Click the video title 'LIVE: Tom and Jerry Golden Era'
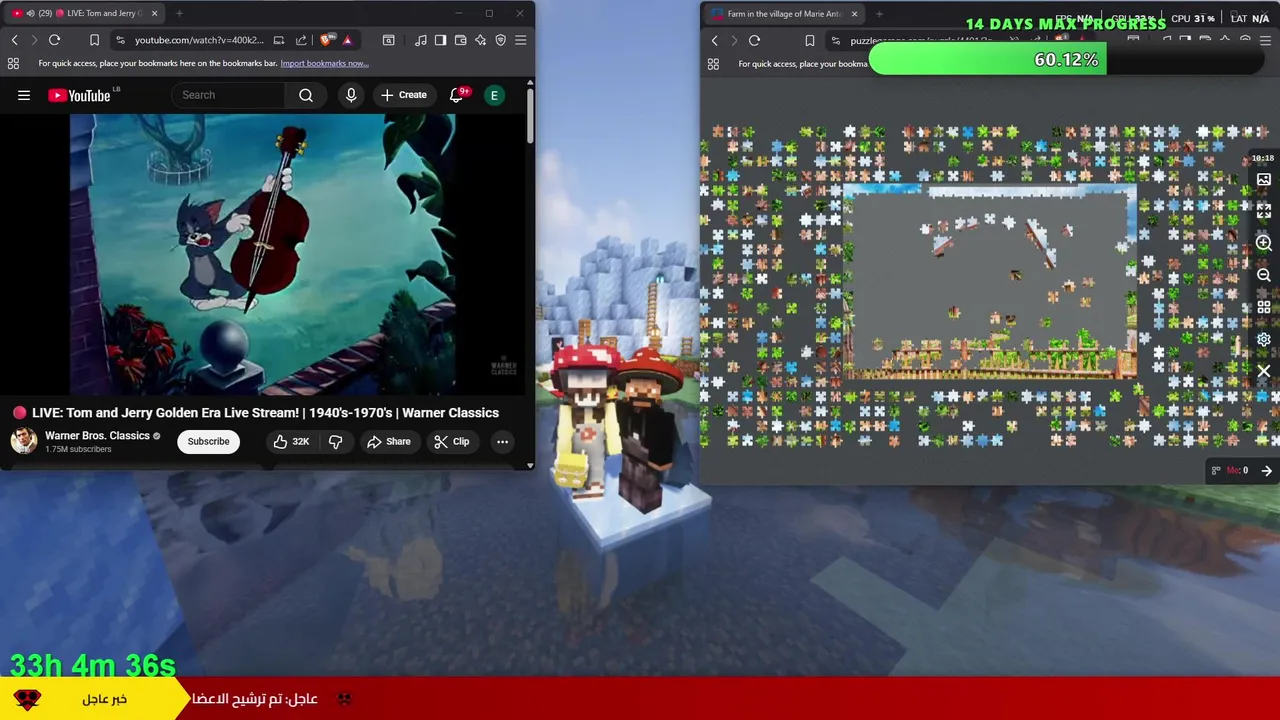This screenshot has width=1280, height=720. (265, 413)
